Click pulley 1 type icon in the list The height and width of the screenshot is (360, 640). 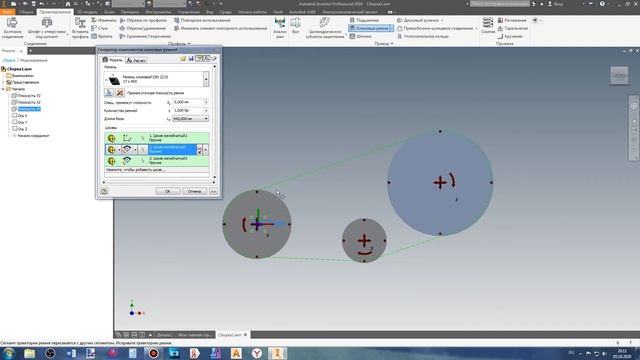click(111, 138)
